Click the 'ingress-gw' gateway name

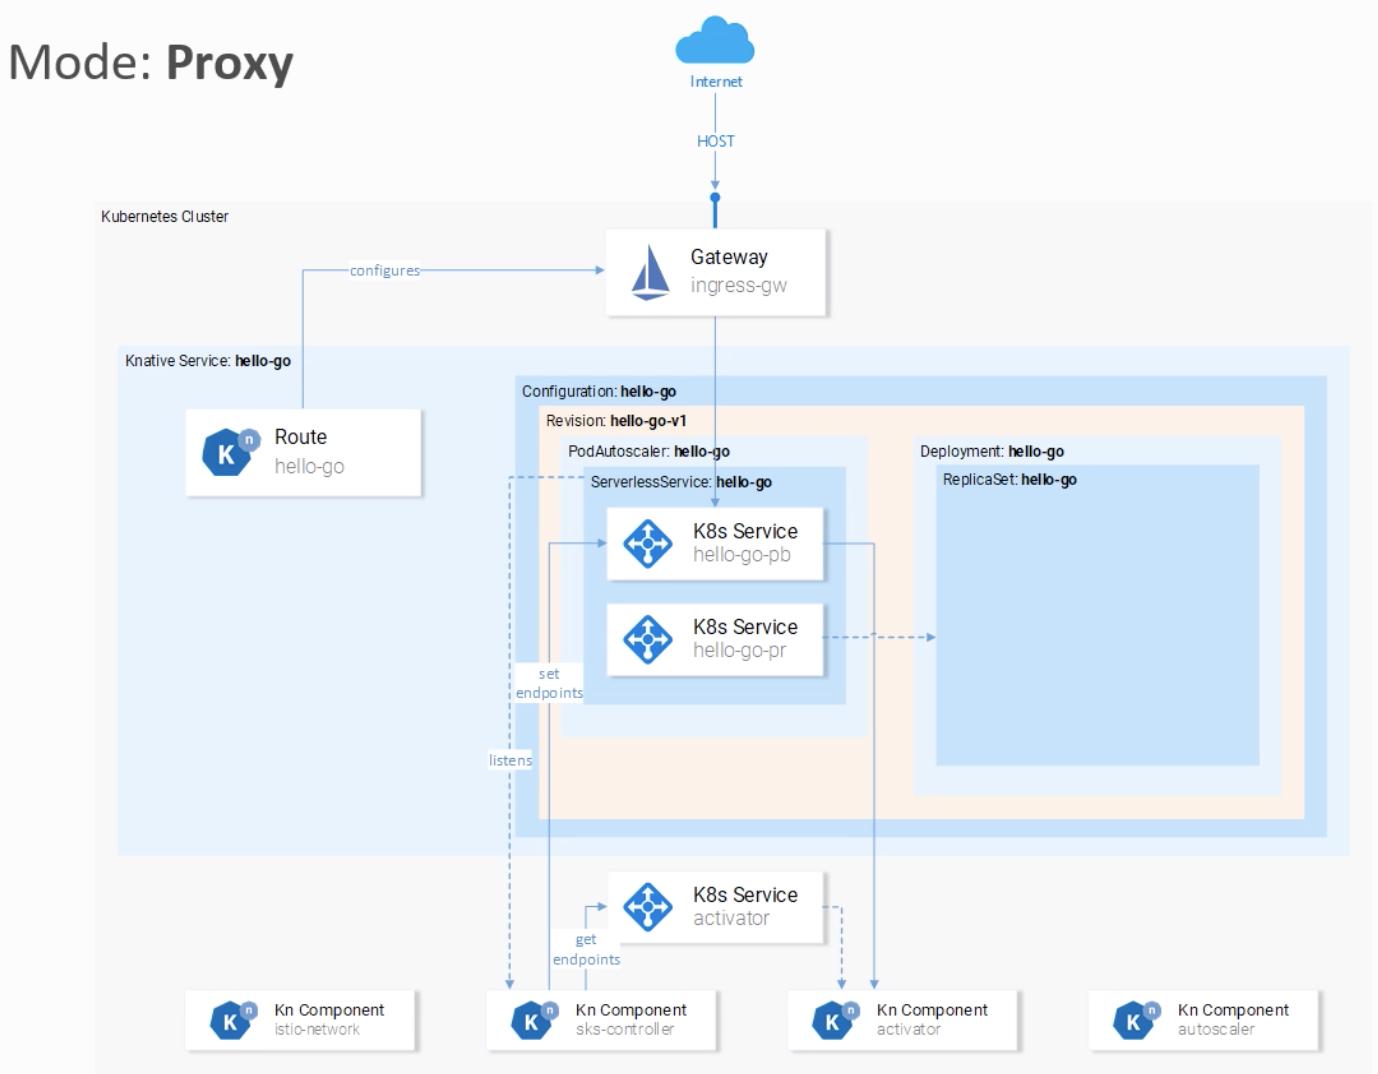(738, 285)
